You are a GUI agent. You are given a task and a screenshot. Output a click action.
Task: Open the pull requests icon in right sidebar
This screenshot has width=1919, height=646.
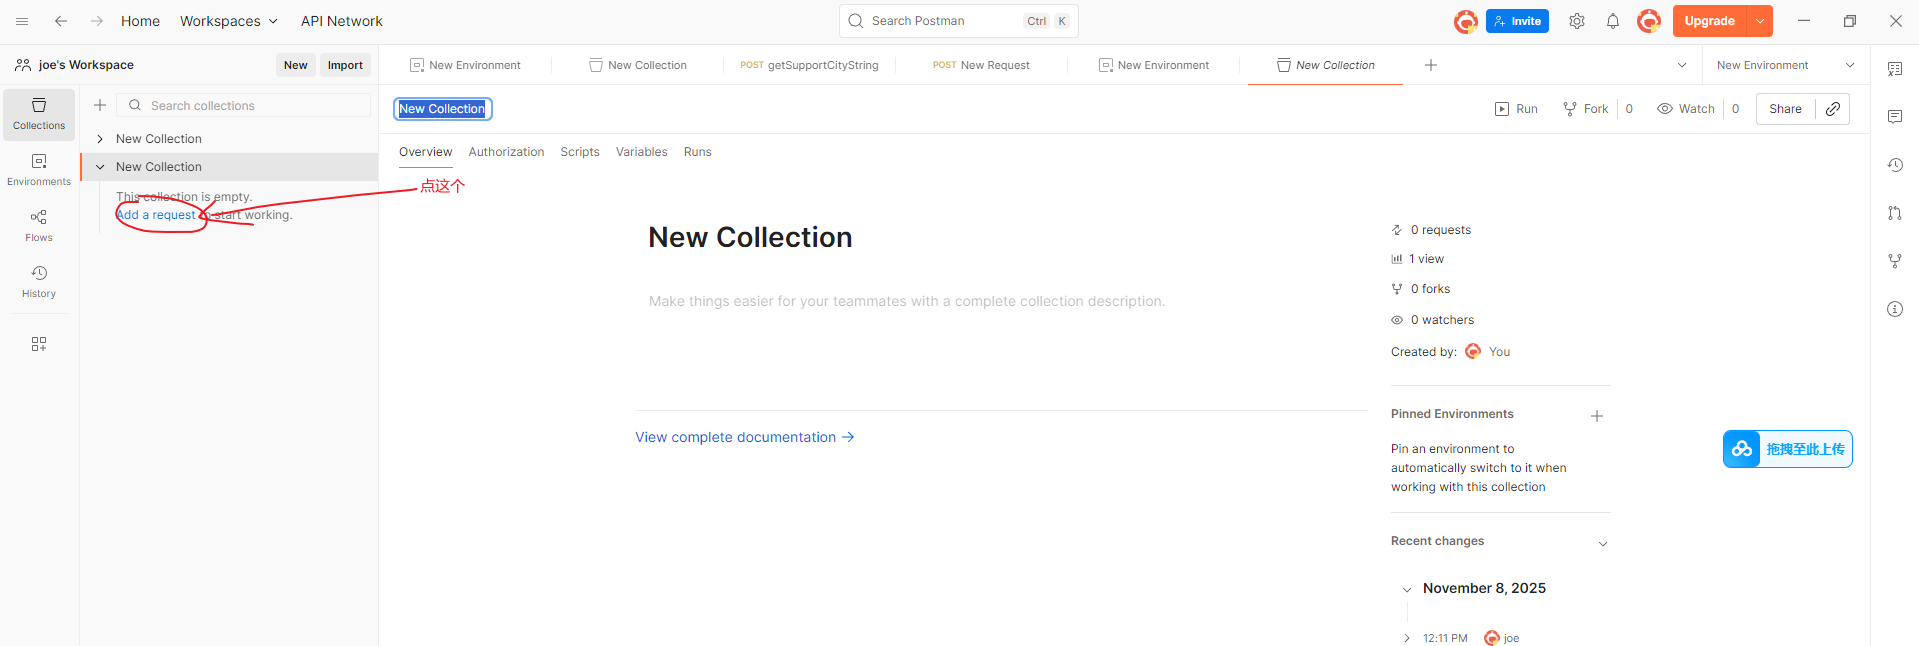pyautogui.click(x=1895, y=213)
